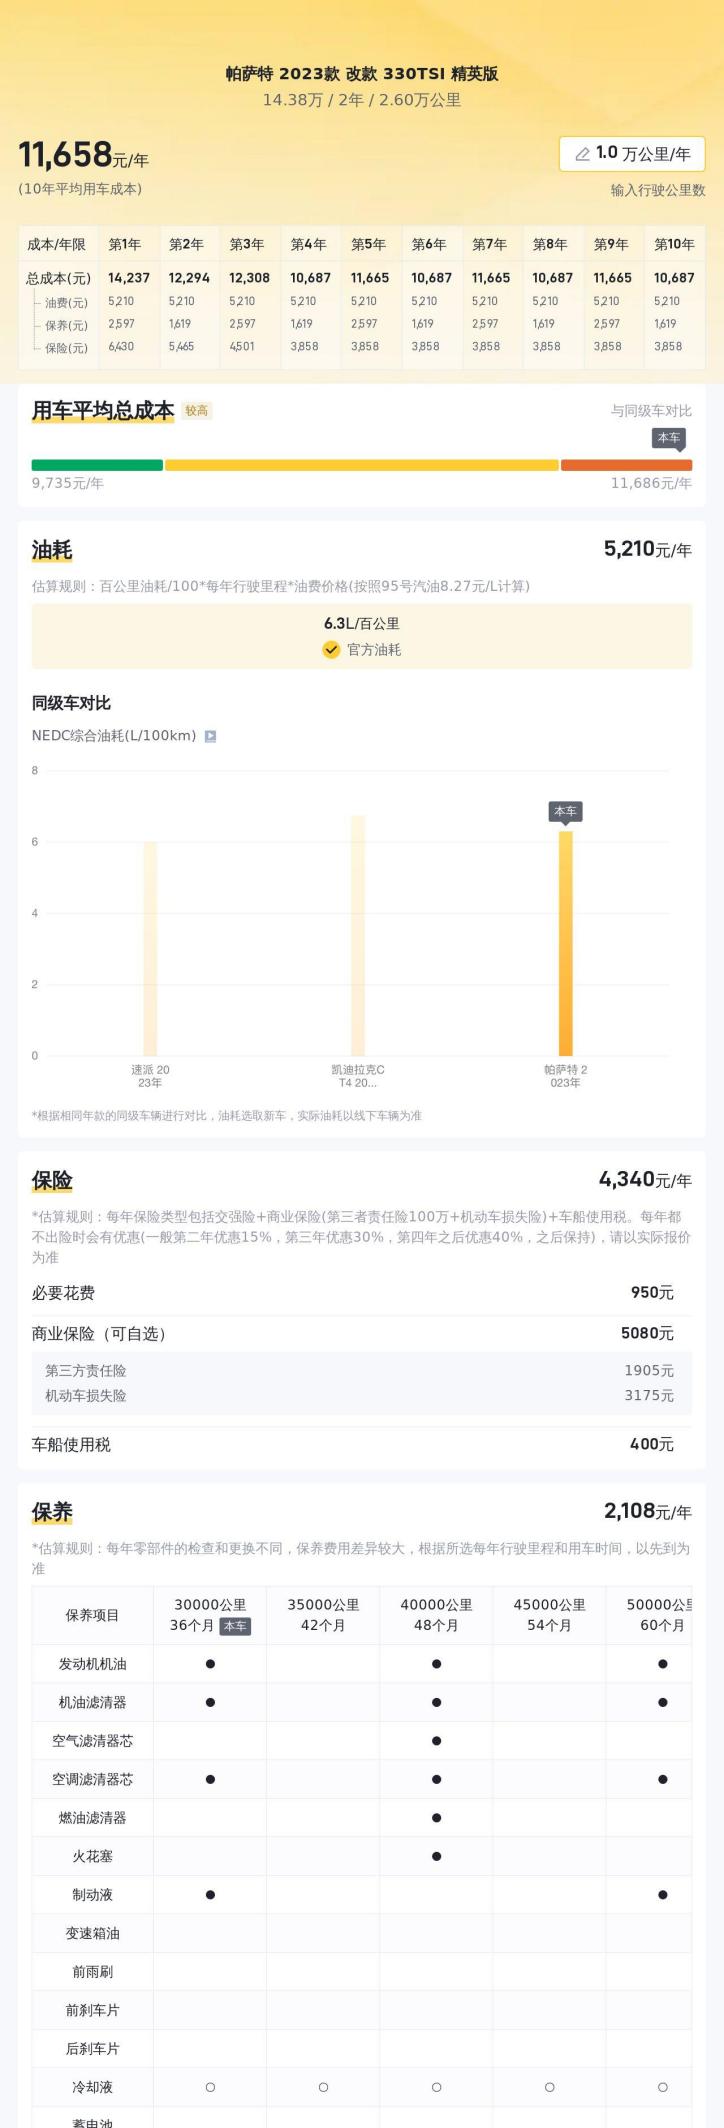Select the 45000公里 54个月 maintenance column
The height and width of the screenshot is (2128, 724).
[549, 1615]
